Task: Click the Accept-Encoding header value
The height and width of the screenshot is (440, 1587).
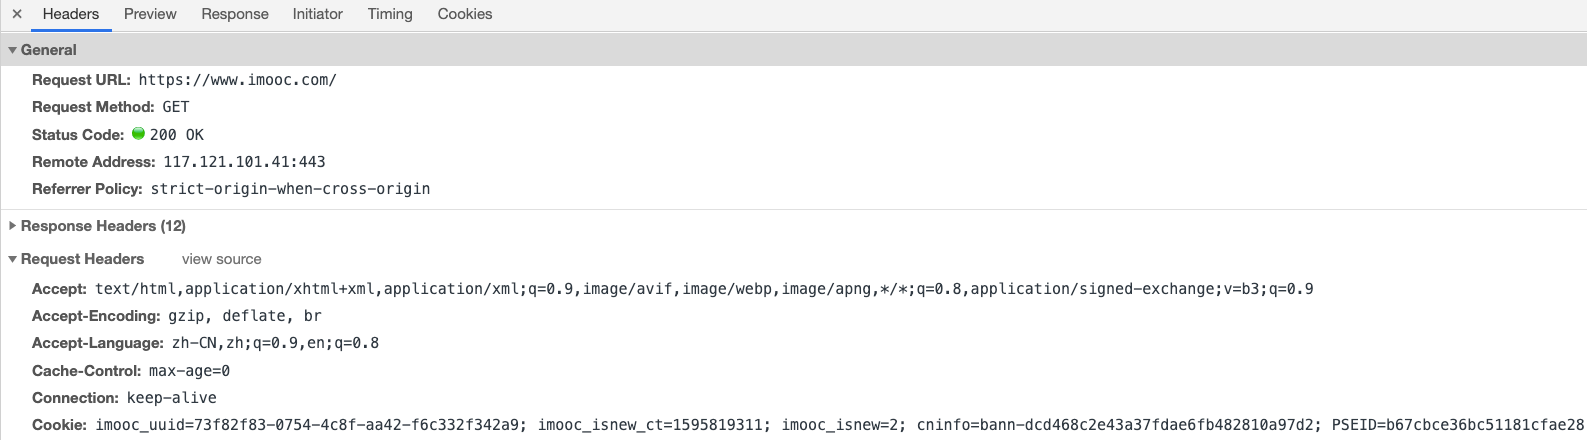Action: click(245, 316)
